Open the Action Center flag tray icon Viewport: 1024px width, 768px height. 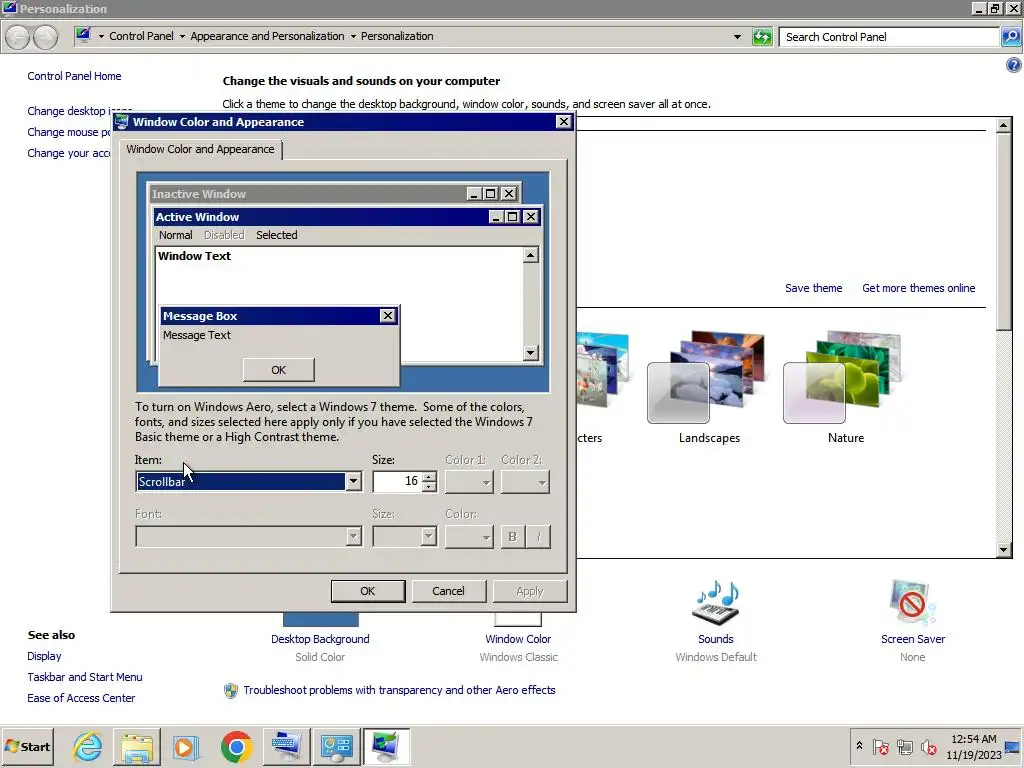click(880, 746)
